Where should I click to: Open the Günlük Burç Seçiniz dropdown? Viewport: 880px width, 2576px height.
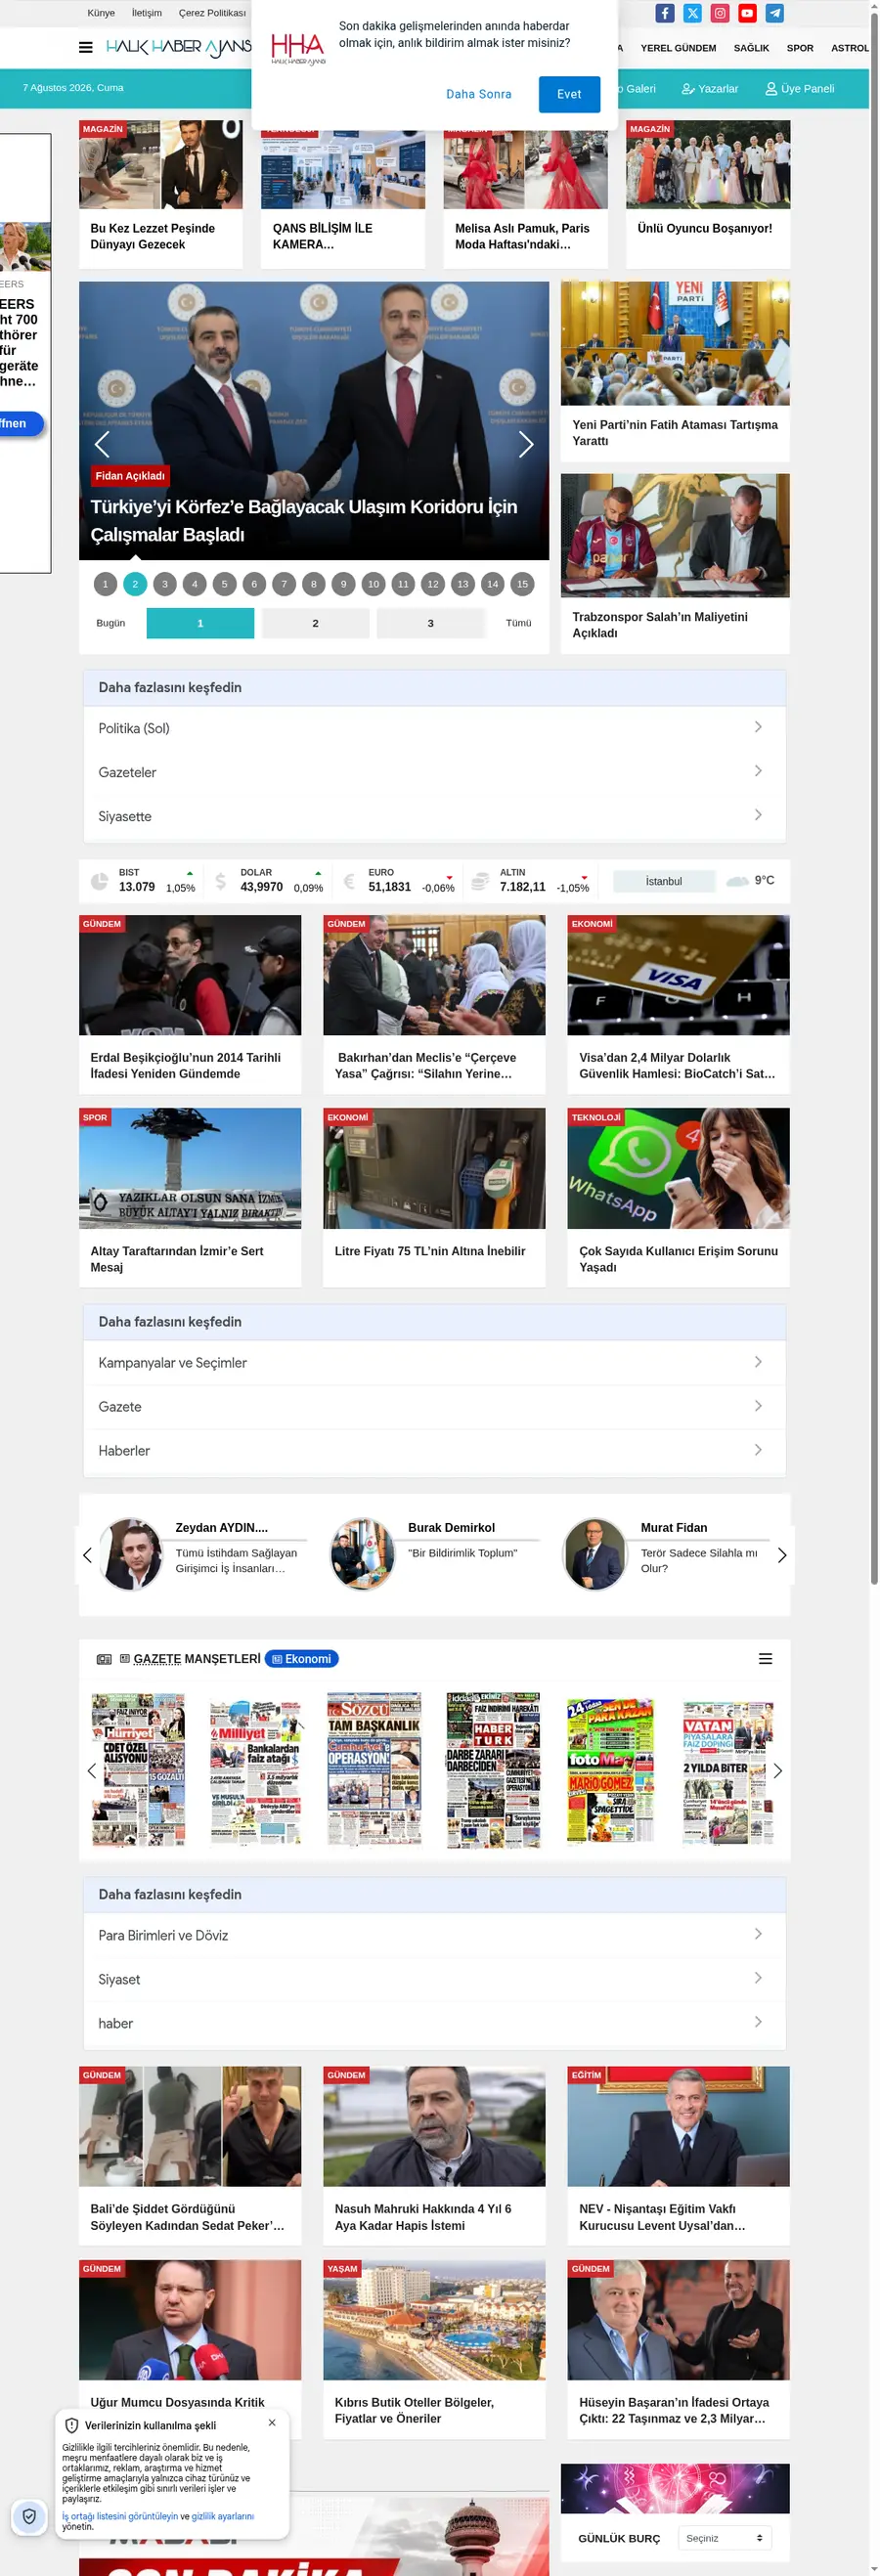(724, 2538)
